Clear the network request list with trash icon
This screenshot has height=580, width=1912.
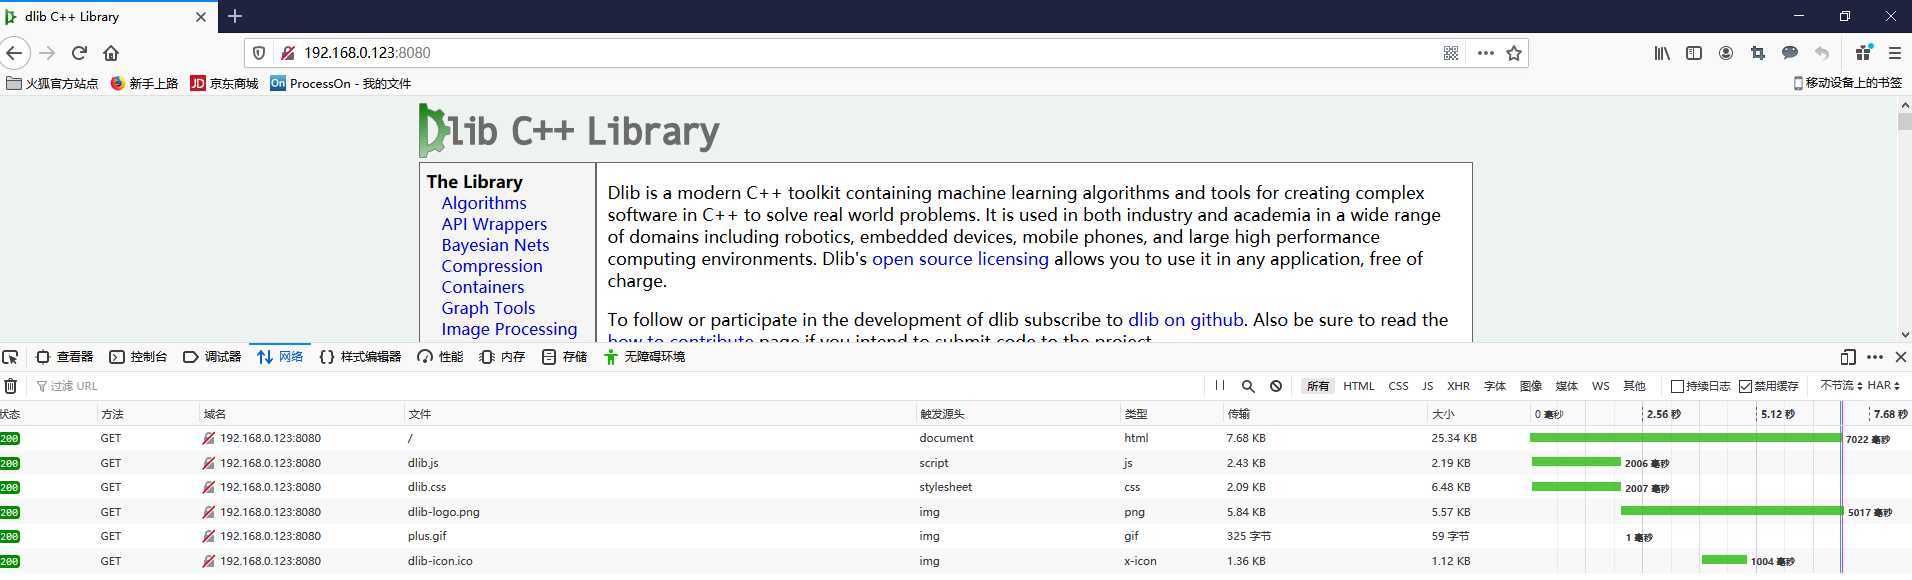pyautogui.click(x=10, y=386)
